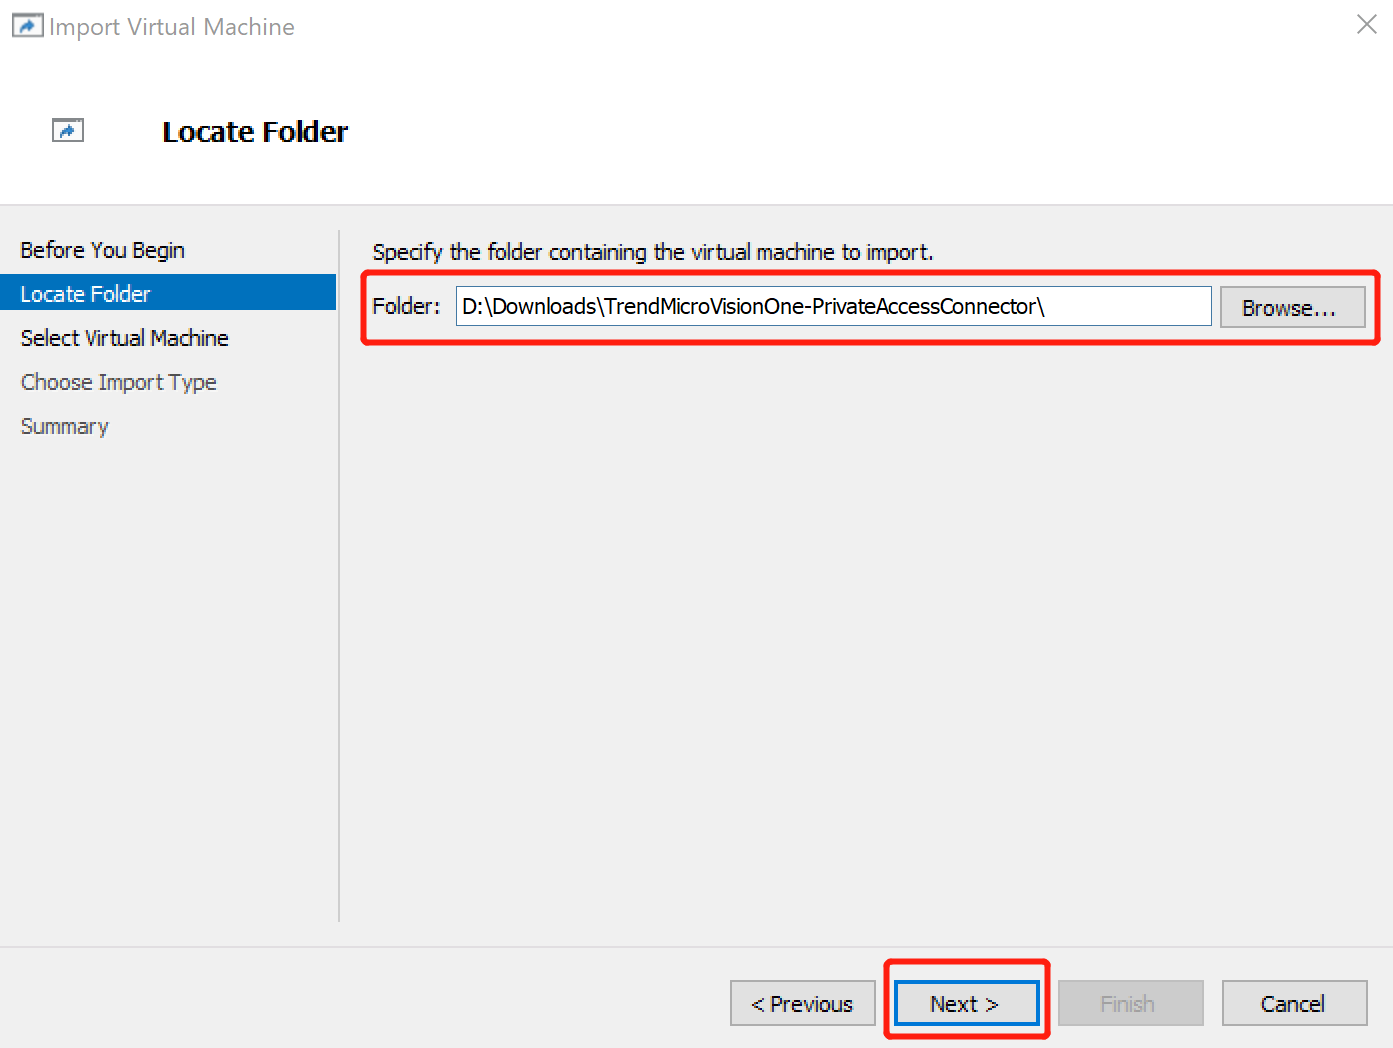1393x1048 pixels.
Task: Click the Import Virtual Machine title text
Action: click(x=172, y=26)
